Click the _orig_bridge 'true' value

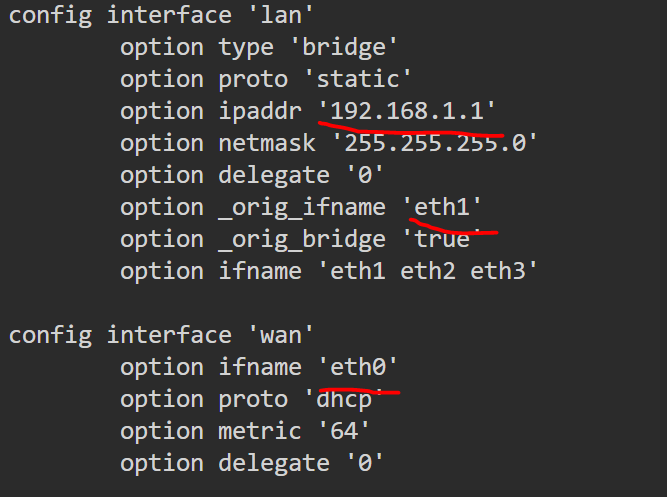(442, 239)
